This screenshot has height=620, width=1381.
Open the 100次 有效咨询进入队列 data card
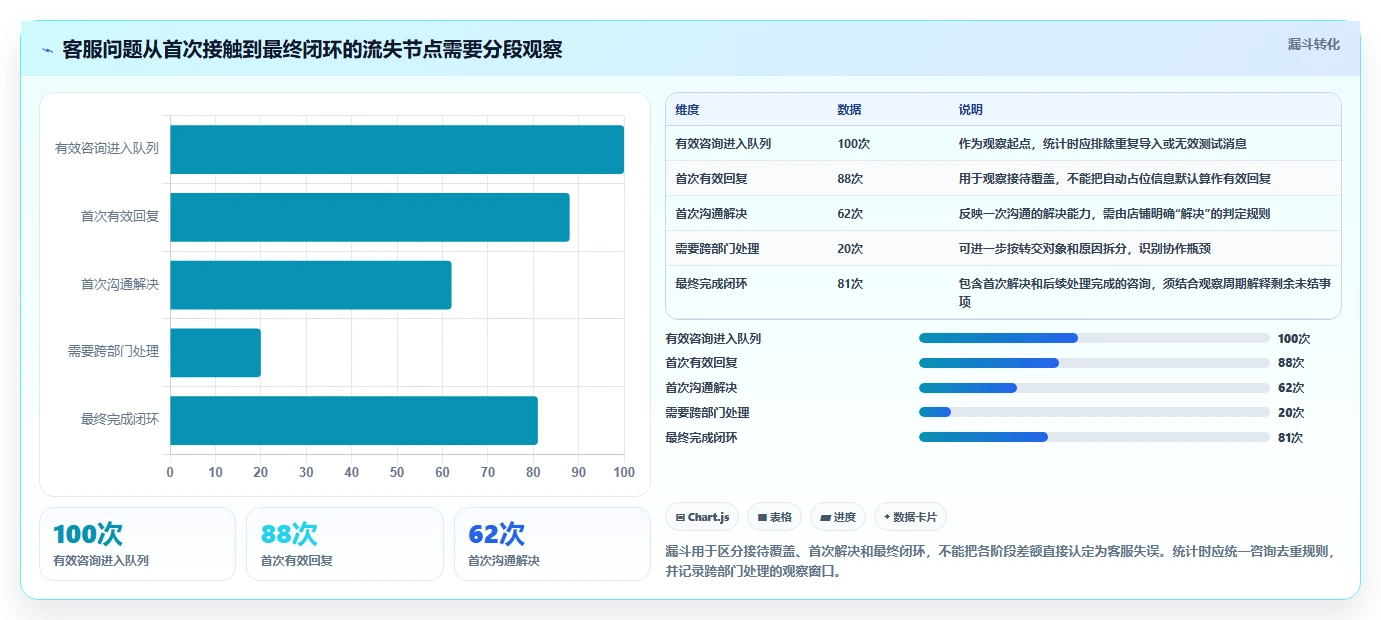137,544
